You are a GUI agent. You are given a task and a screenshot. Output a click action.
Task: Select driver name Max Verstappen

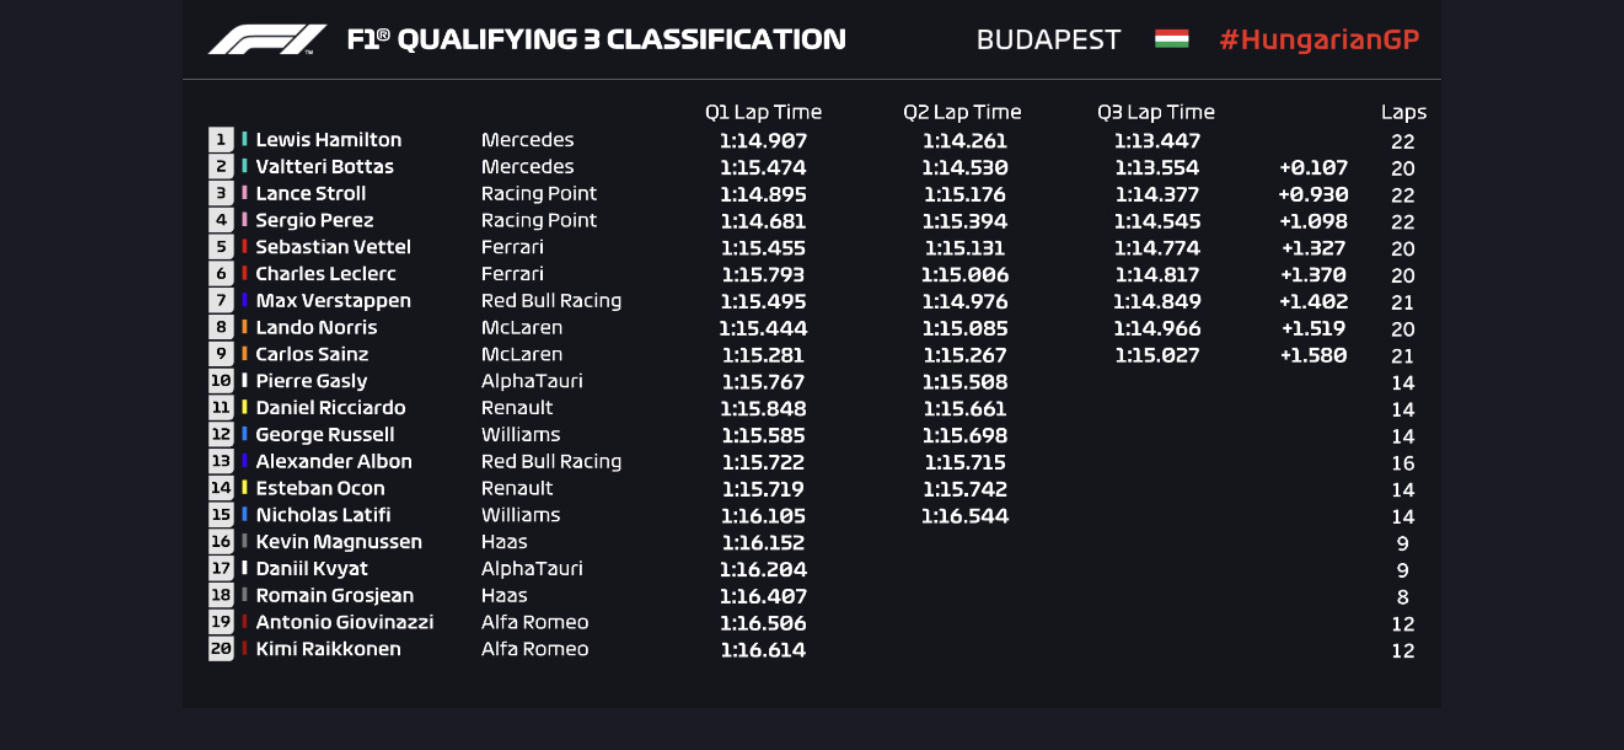[x=333, y=300]
